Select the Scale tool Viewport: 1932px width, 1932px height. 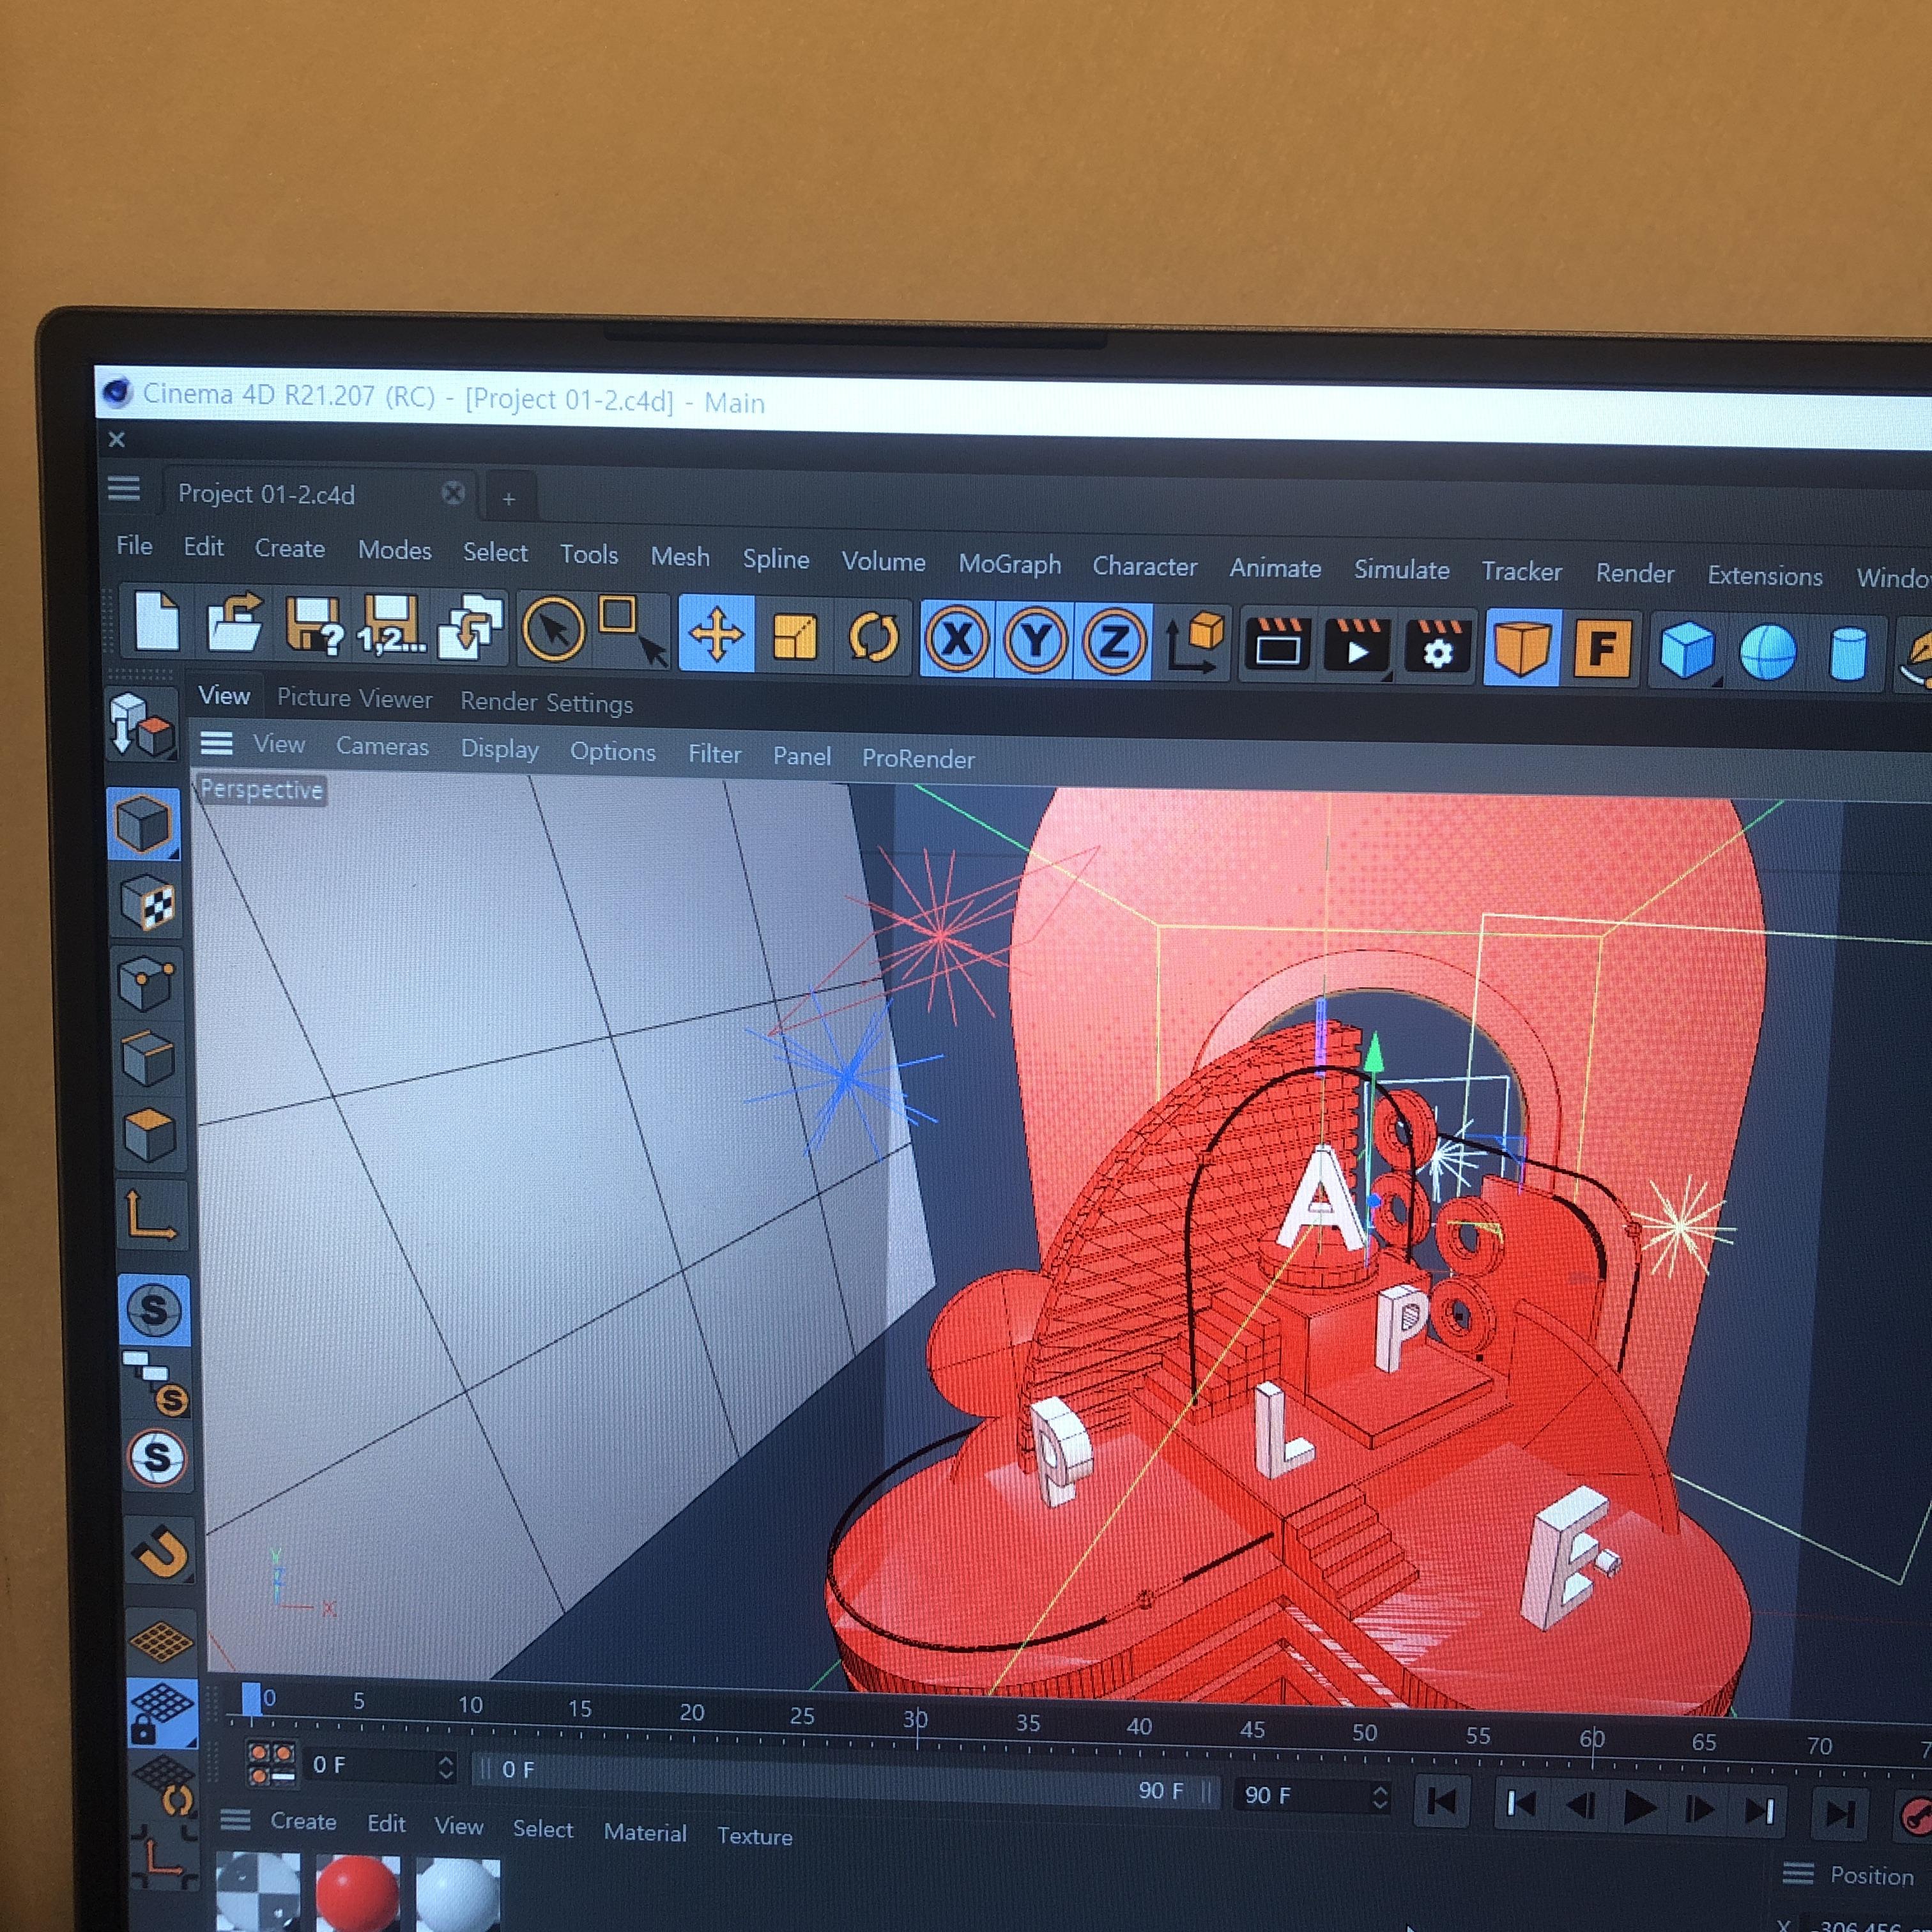[x=795, y=637]
